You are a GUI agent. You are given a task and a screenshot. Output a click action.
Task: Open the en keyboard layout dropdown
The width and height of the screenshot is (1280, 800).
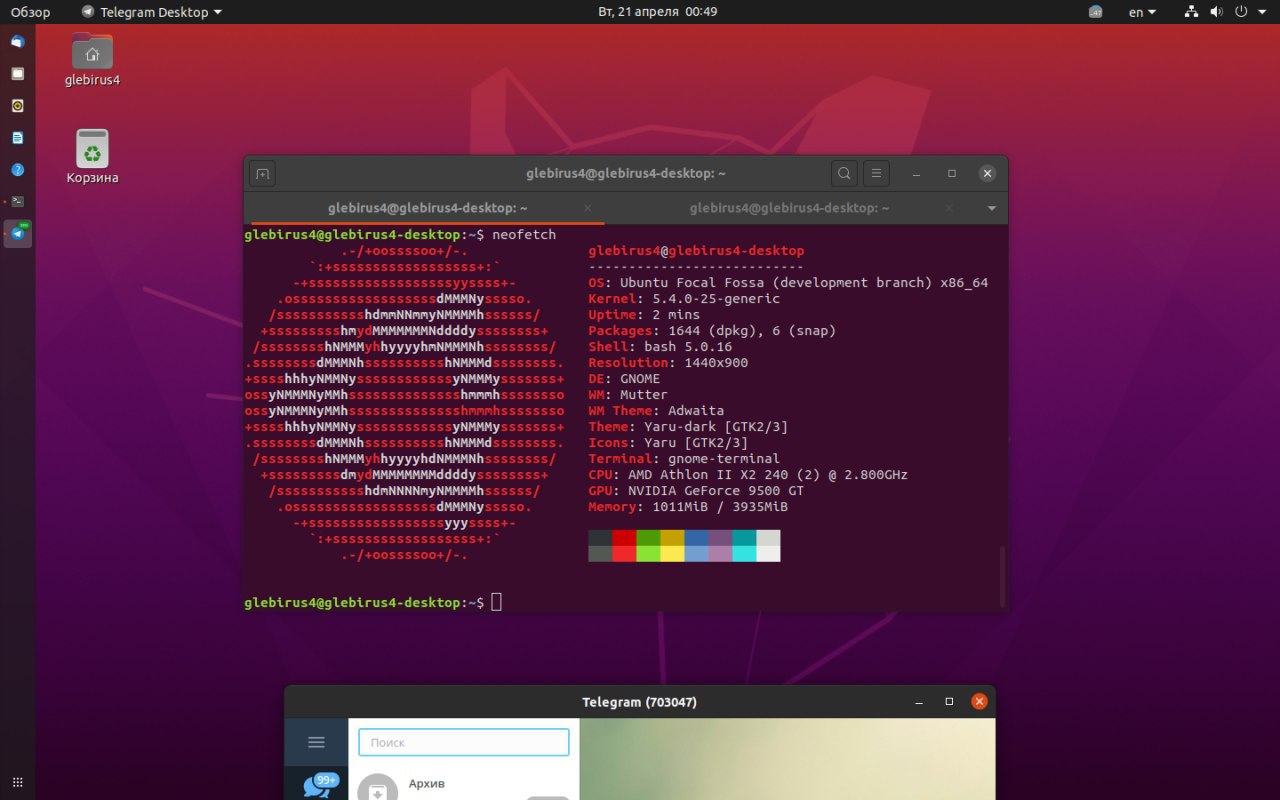pyautogui.click(x=1142, y=12)
